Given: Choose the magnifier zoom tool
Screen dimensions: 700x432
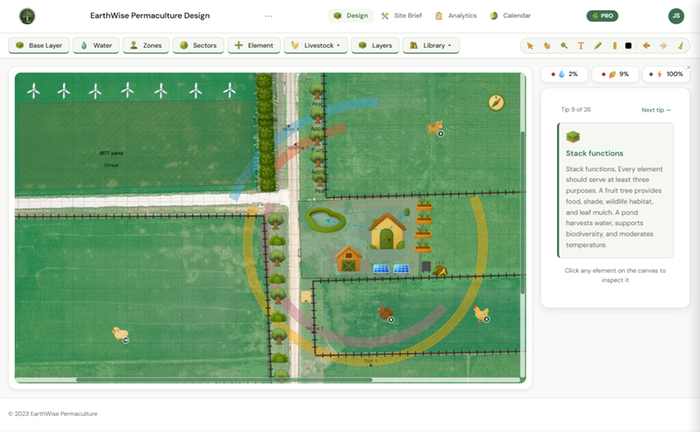Looking at the screenshot, I should 564,46.
